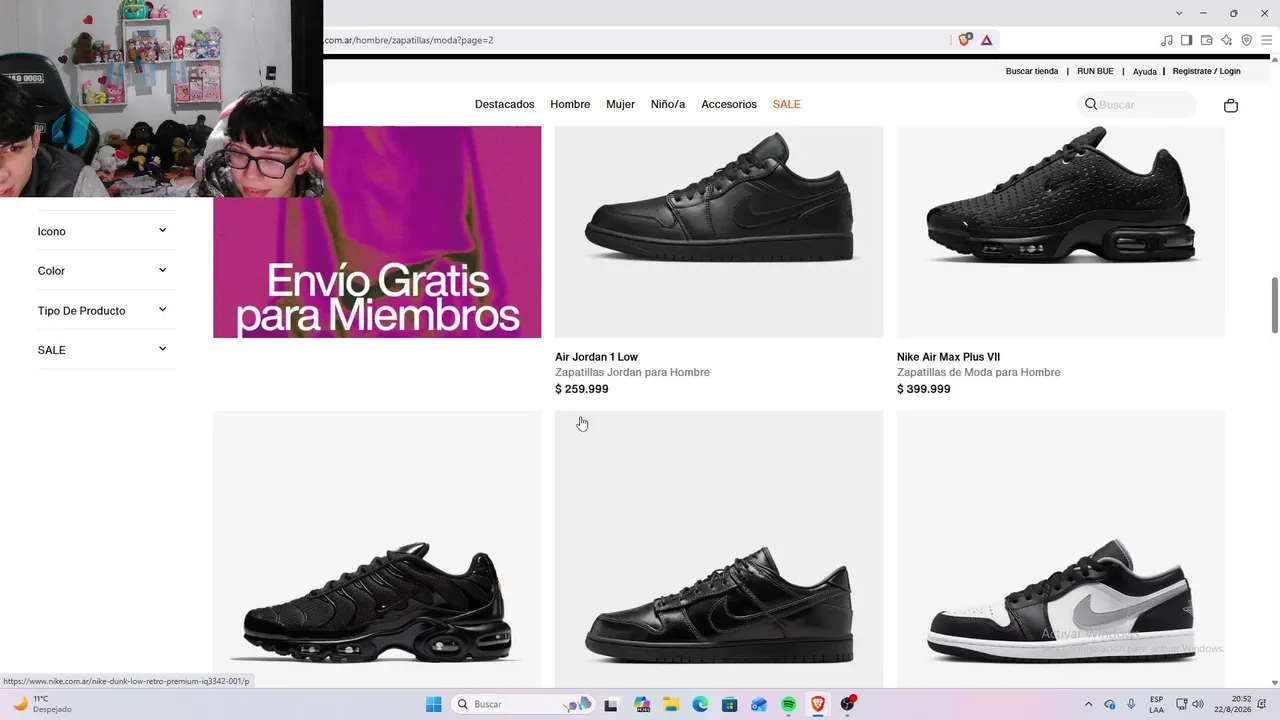Click the Air Jordan 1 Low product title
Image resolution: width=1280 pixels, height=720 pixels.
(596, 357)
